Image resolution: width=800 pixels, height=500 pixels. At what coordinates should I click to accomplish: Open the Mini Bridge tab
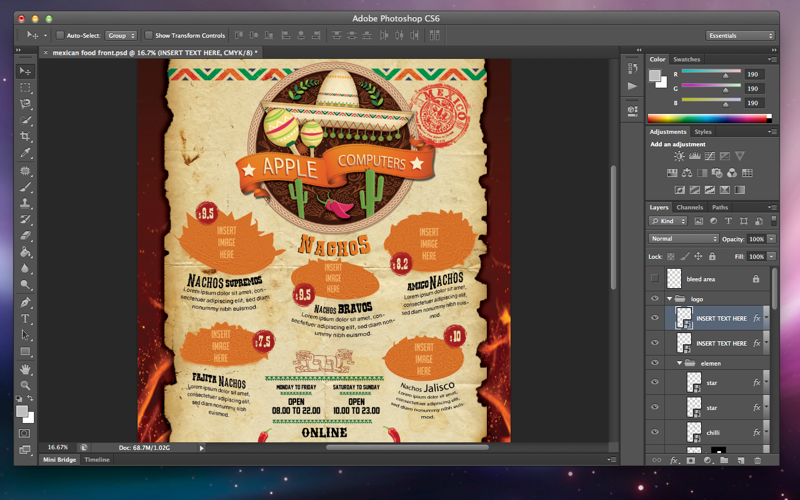coord(59,459)
